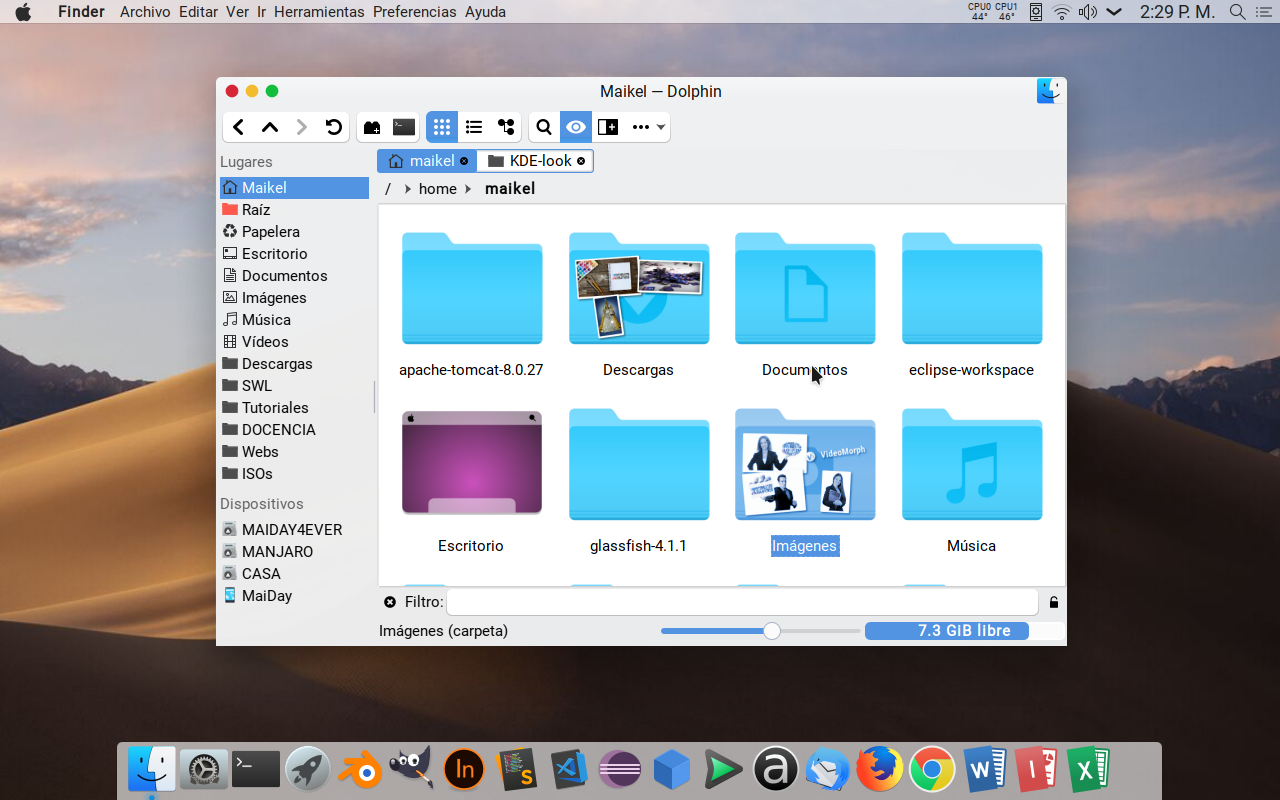Open the Apple logo menu
The width and height of the screenshot is (1280, 800).
[x=23, y=12]
